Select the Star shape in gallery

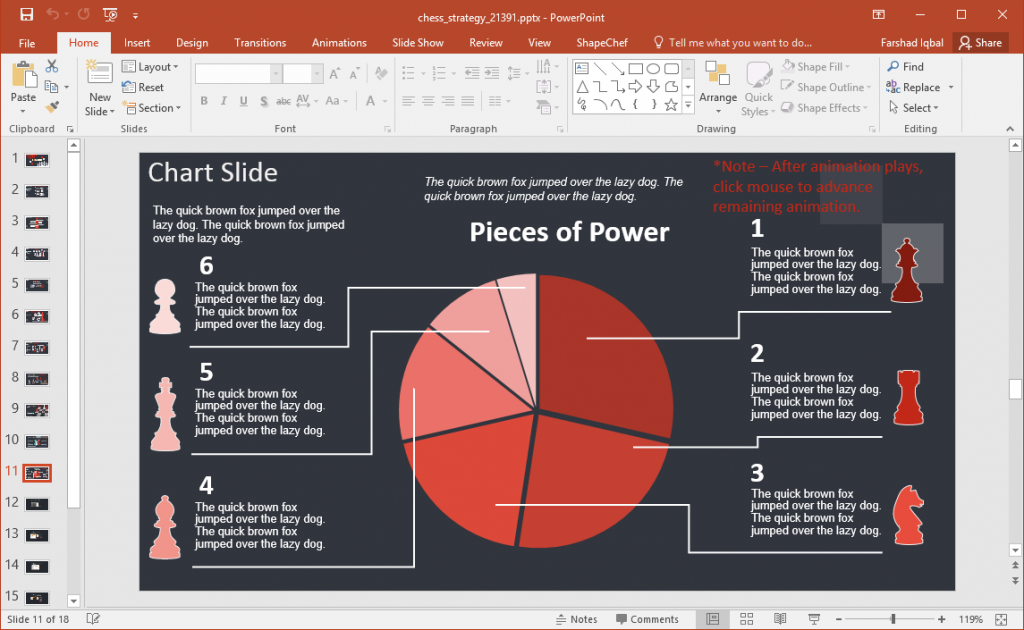click(671, 104)
